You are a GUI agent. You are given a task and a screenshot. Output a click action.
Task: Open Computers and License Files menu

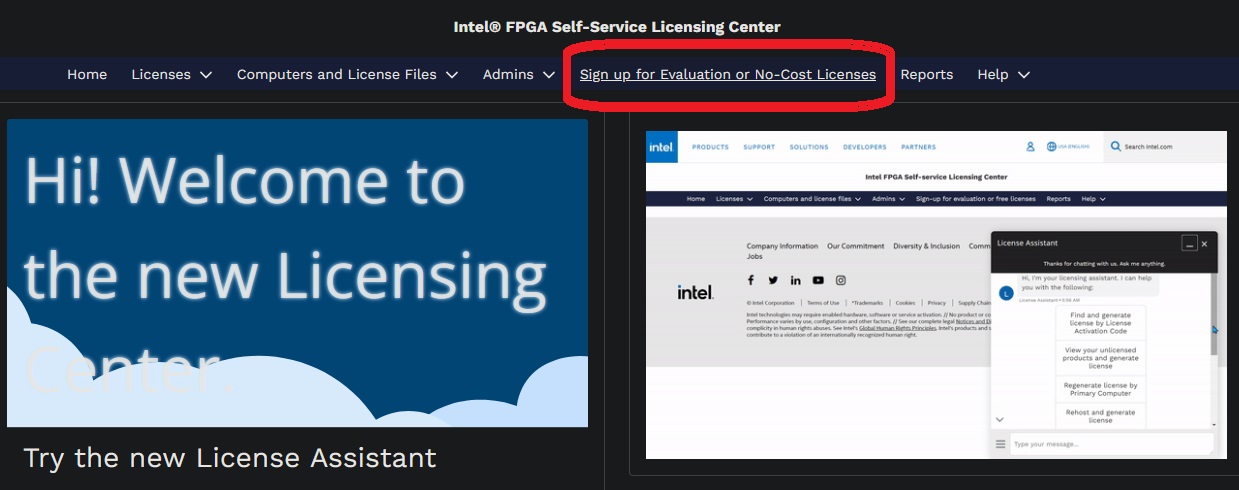coord(337,74)
